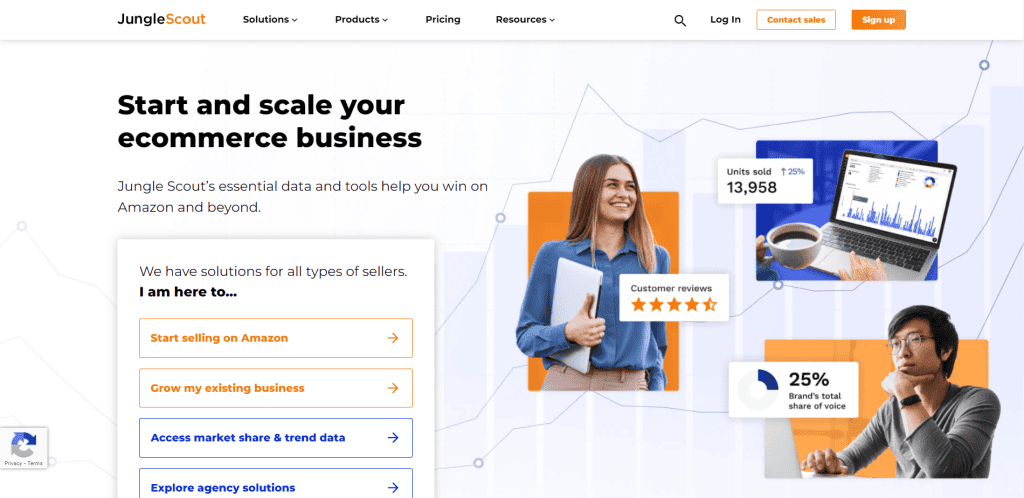Viewport: 1024px width, 498px height.
Task: Click the reCAPTCHA badge icon
Action: pyautogui.click(x=24, y=447)
